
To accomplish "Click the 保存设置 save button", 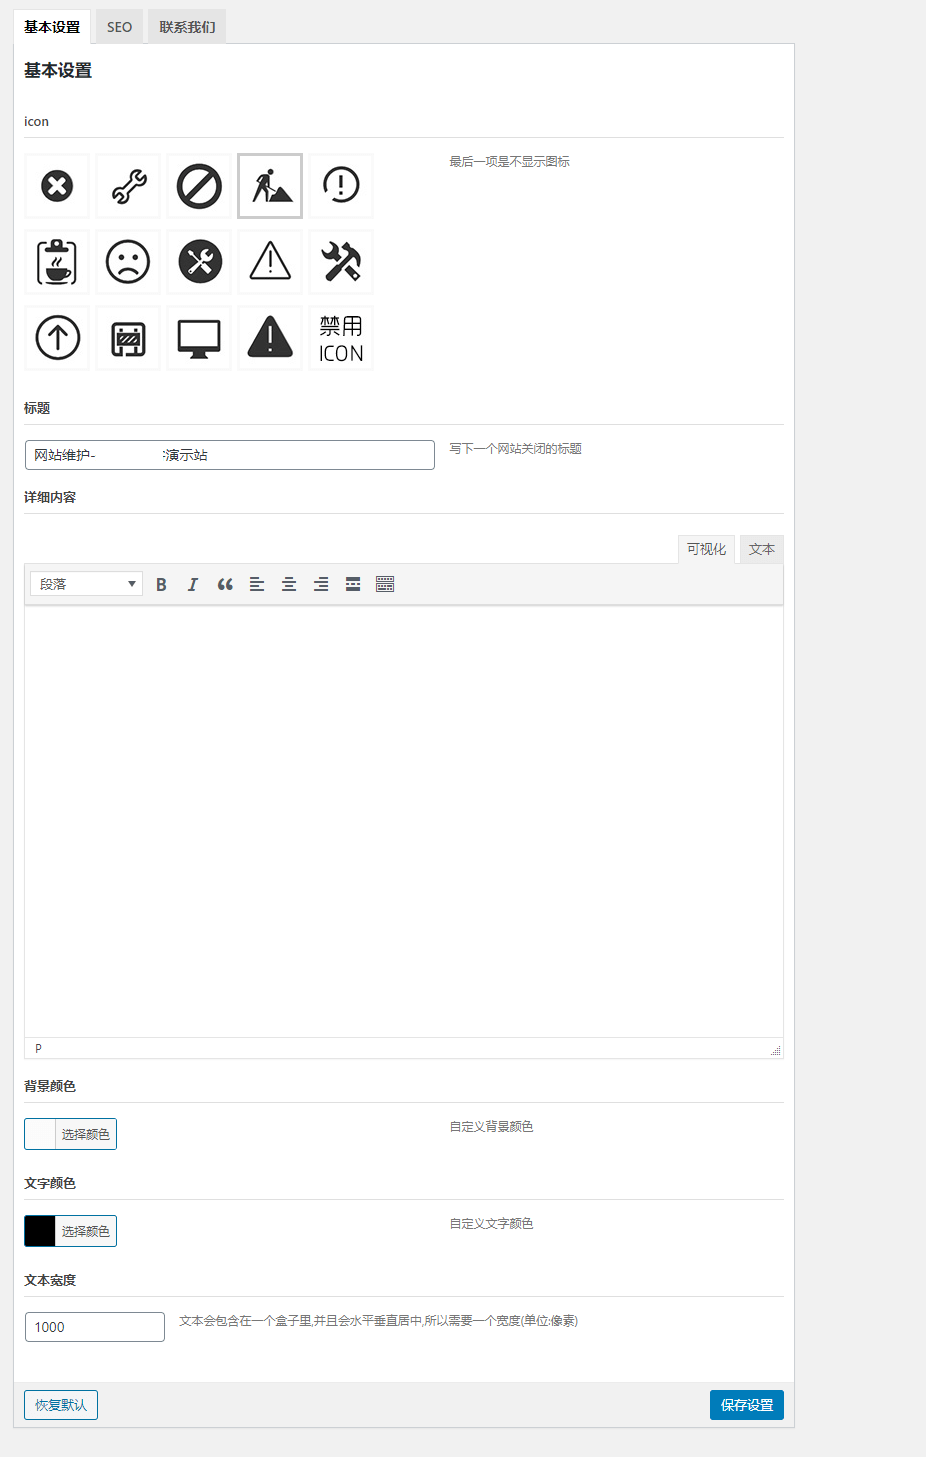I will 746,1405.
